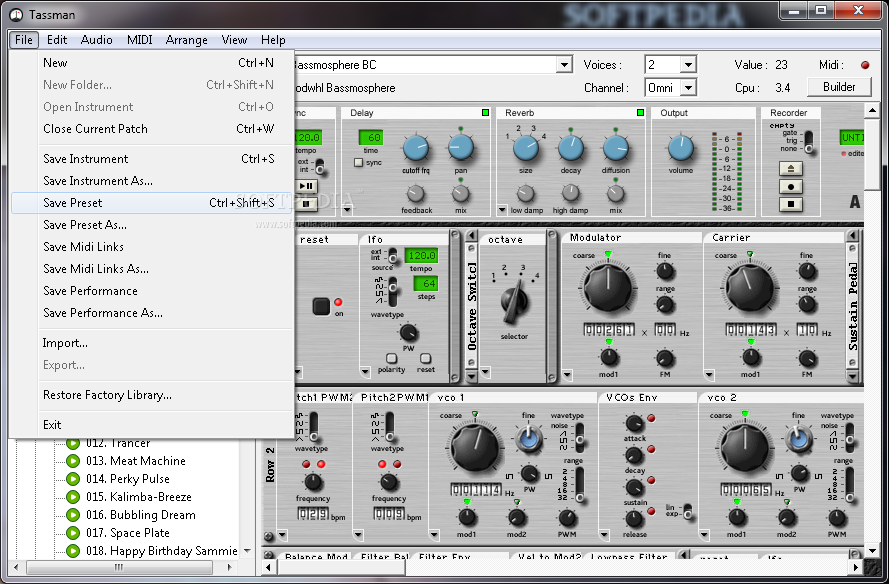Screen dimensions: 889x584
Task: Click the Delay time value display
Action: point(371,137)
